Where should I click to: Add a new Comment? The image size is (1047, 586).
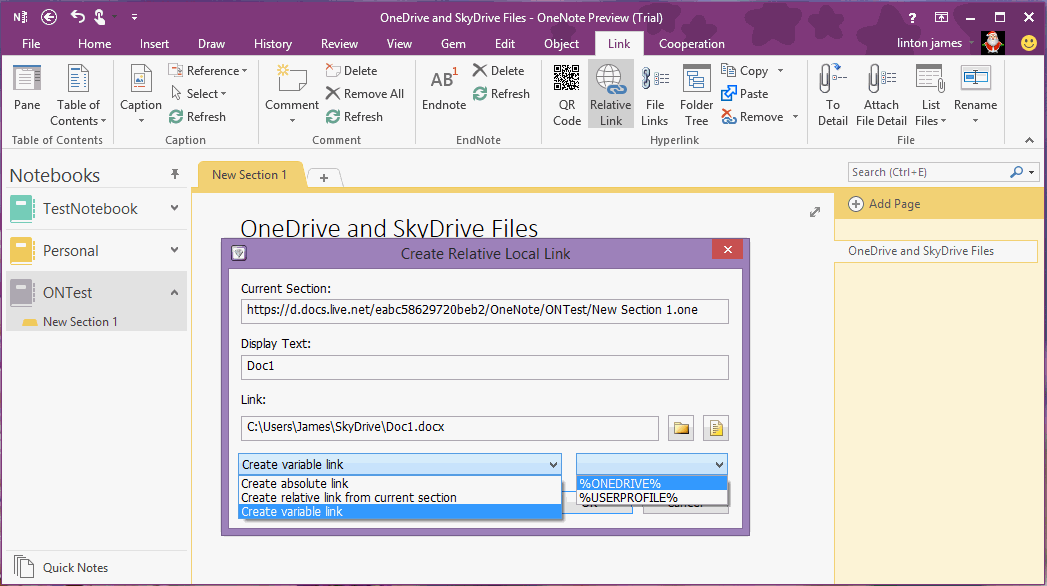point(292,95)
